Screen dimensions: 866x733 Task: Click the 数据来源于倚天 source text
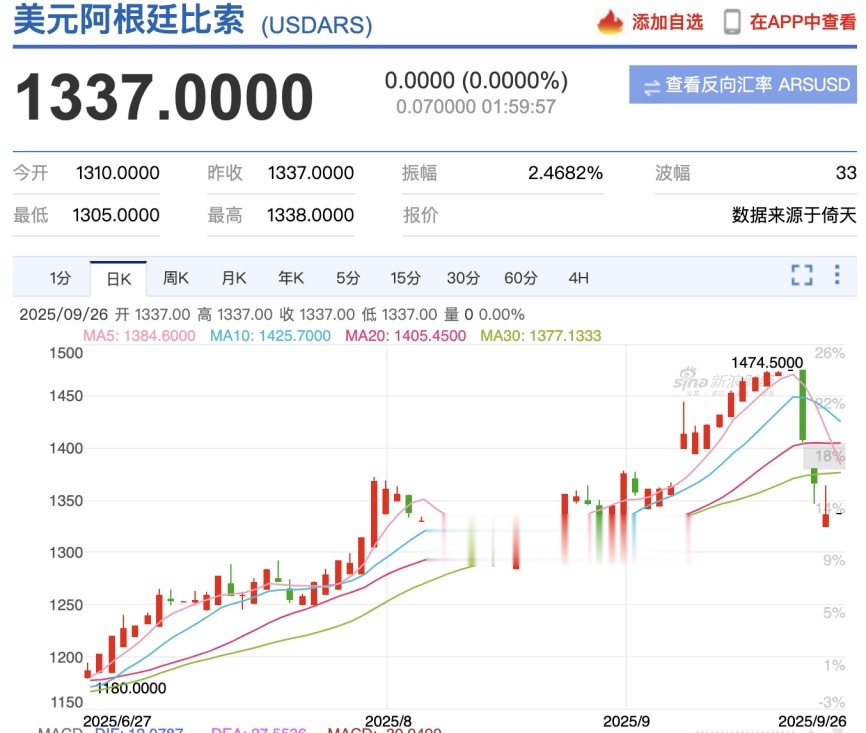point(794,215)
